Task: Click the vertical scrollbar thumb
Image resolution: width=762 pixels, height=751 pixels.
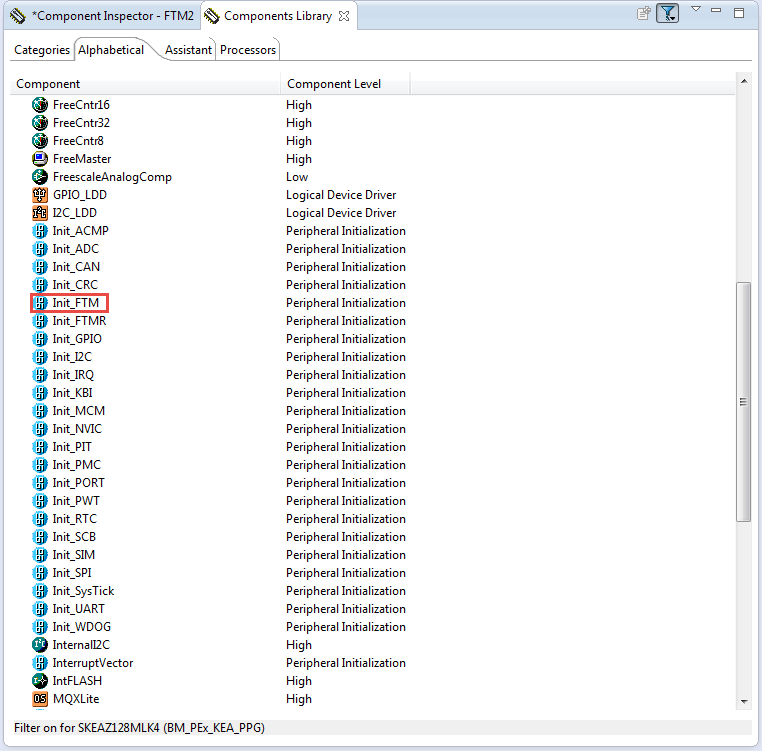Action: coord(744,402)
